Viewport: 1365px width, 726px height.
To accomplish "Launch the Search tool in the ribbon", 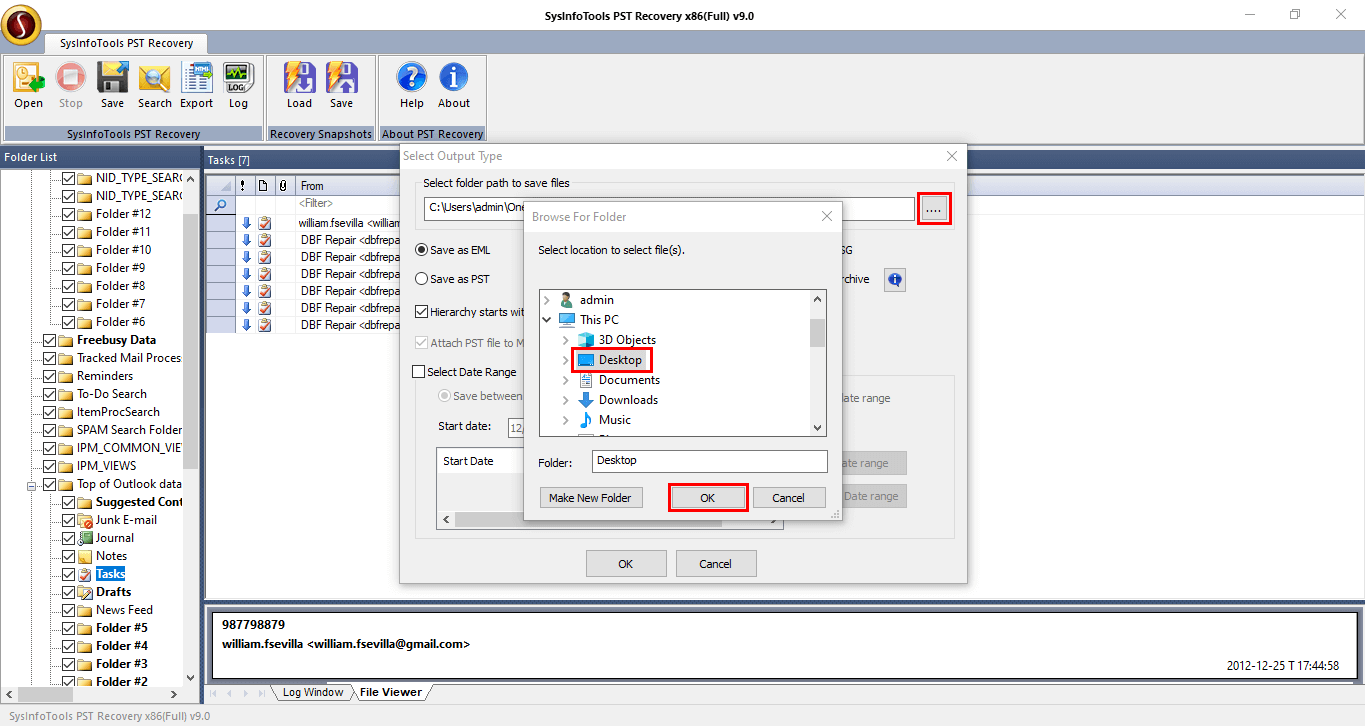I will (x=154, y=86).
